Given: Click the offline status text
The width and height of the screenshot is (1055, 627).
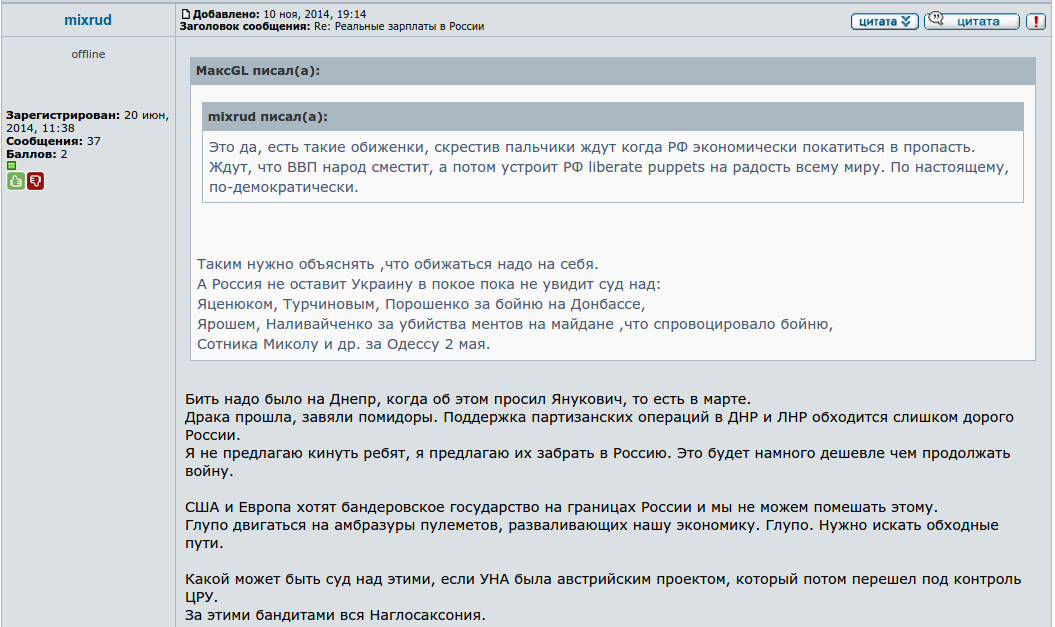Looking at the screenshot, I should coord(88,54).
